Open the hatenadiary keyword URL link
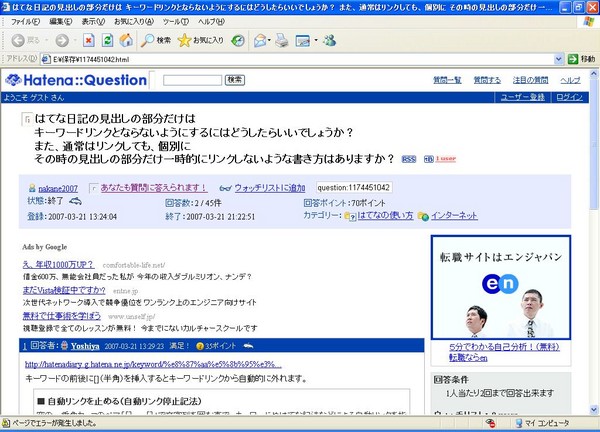The image size is (600, 432). pos(153,364)
